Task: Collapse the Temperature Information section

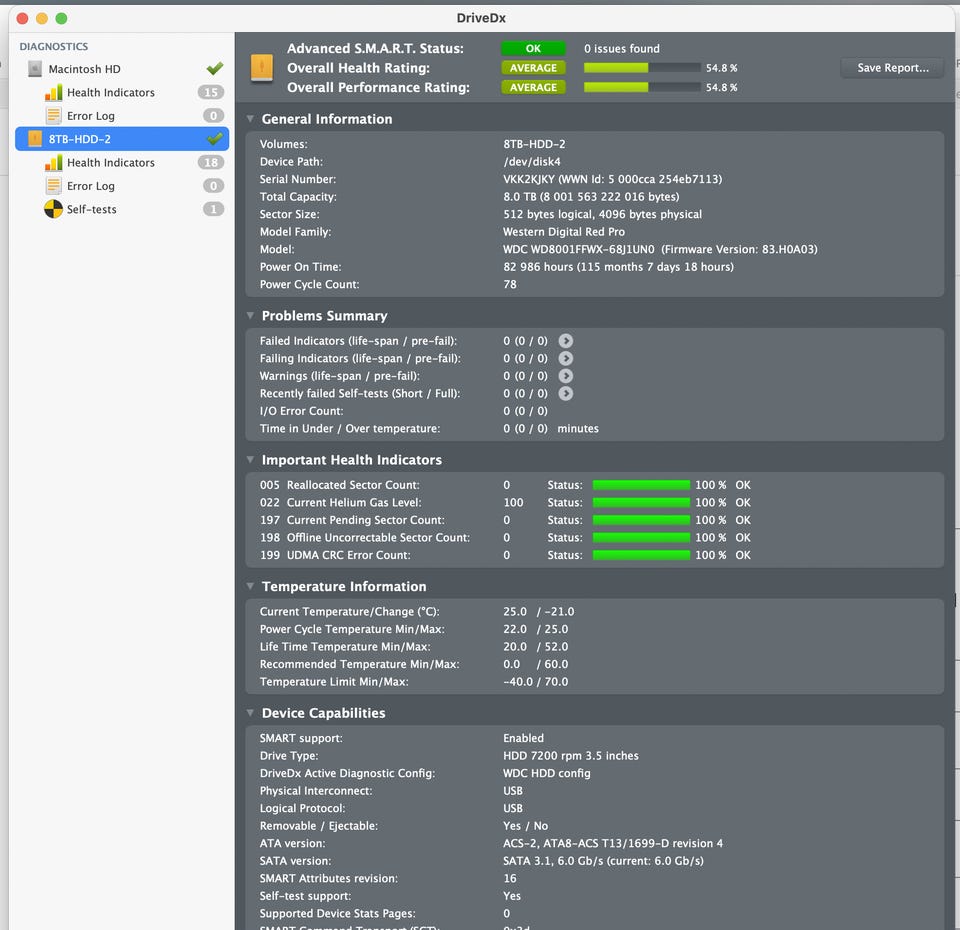Action: tap(250, 586)
